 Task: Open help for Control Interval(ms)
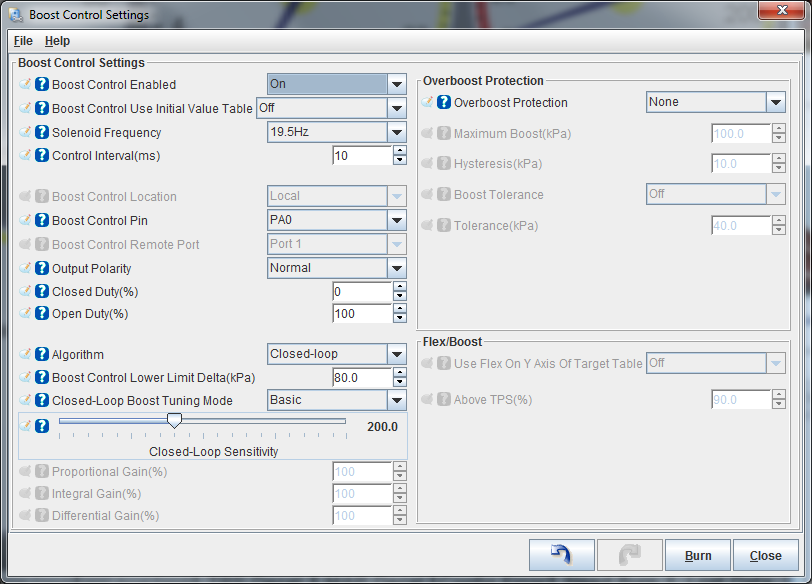click(x=42, y=155)
